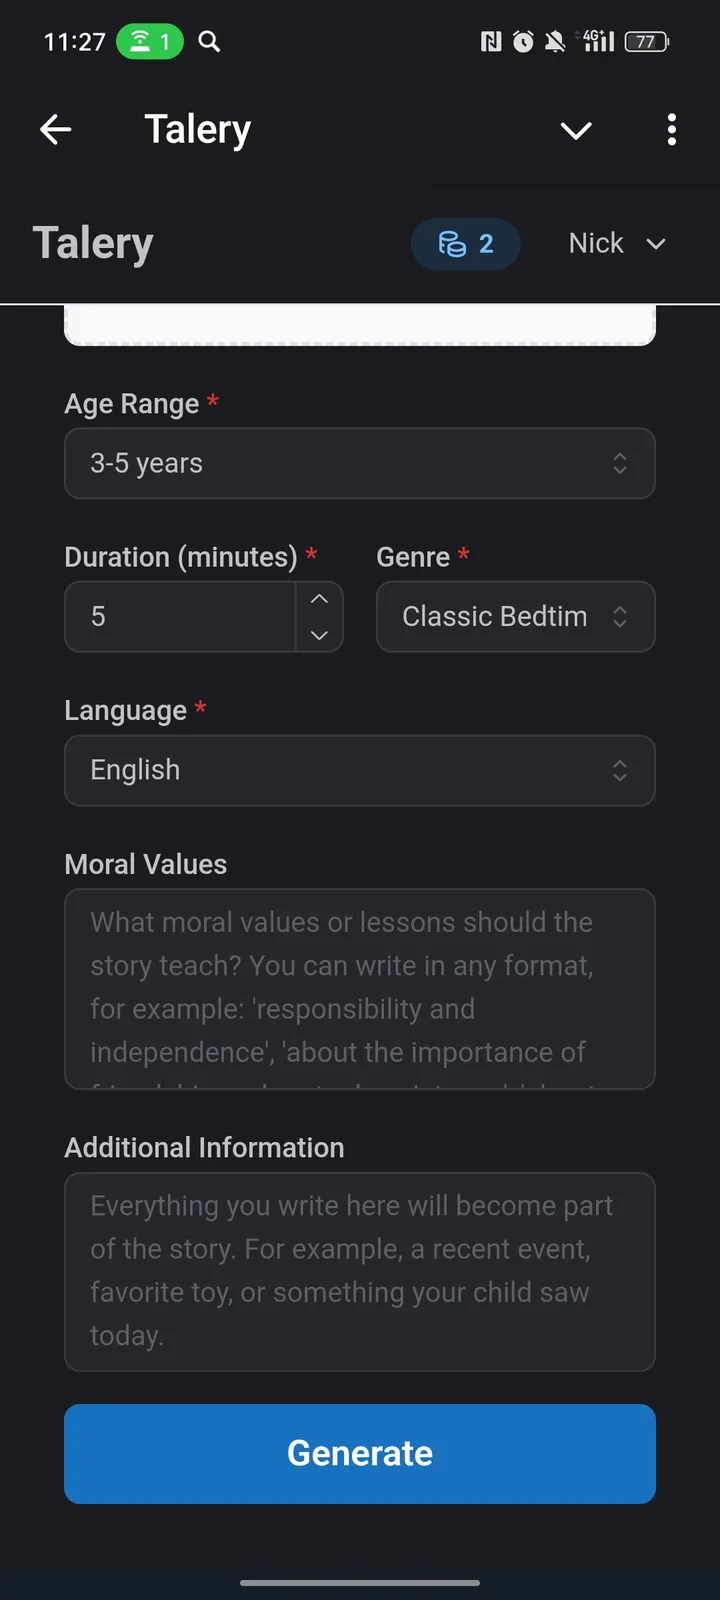Expand the Nick account menu

point(617,243)
